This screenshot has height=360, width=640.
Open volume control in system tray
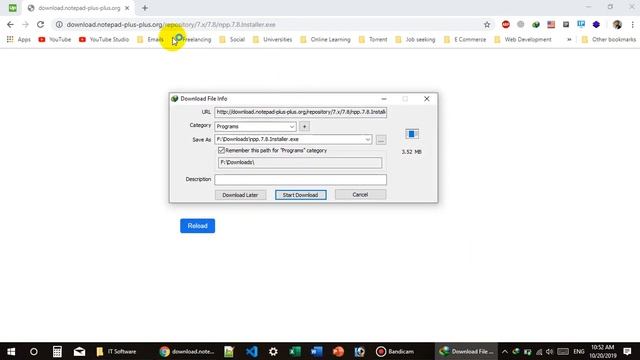549,351
